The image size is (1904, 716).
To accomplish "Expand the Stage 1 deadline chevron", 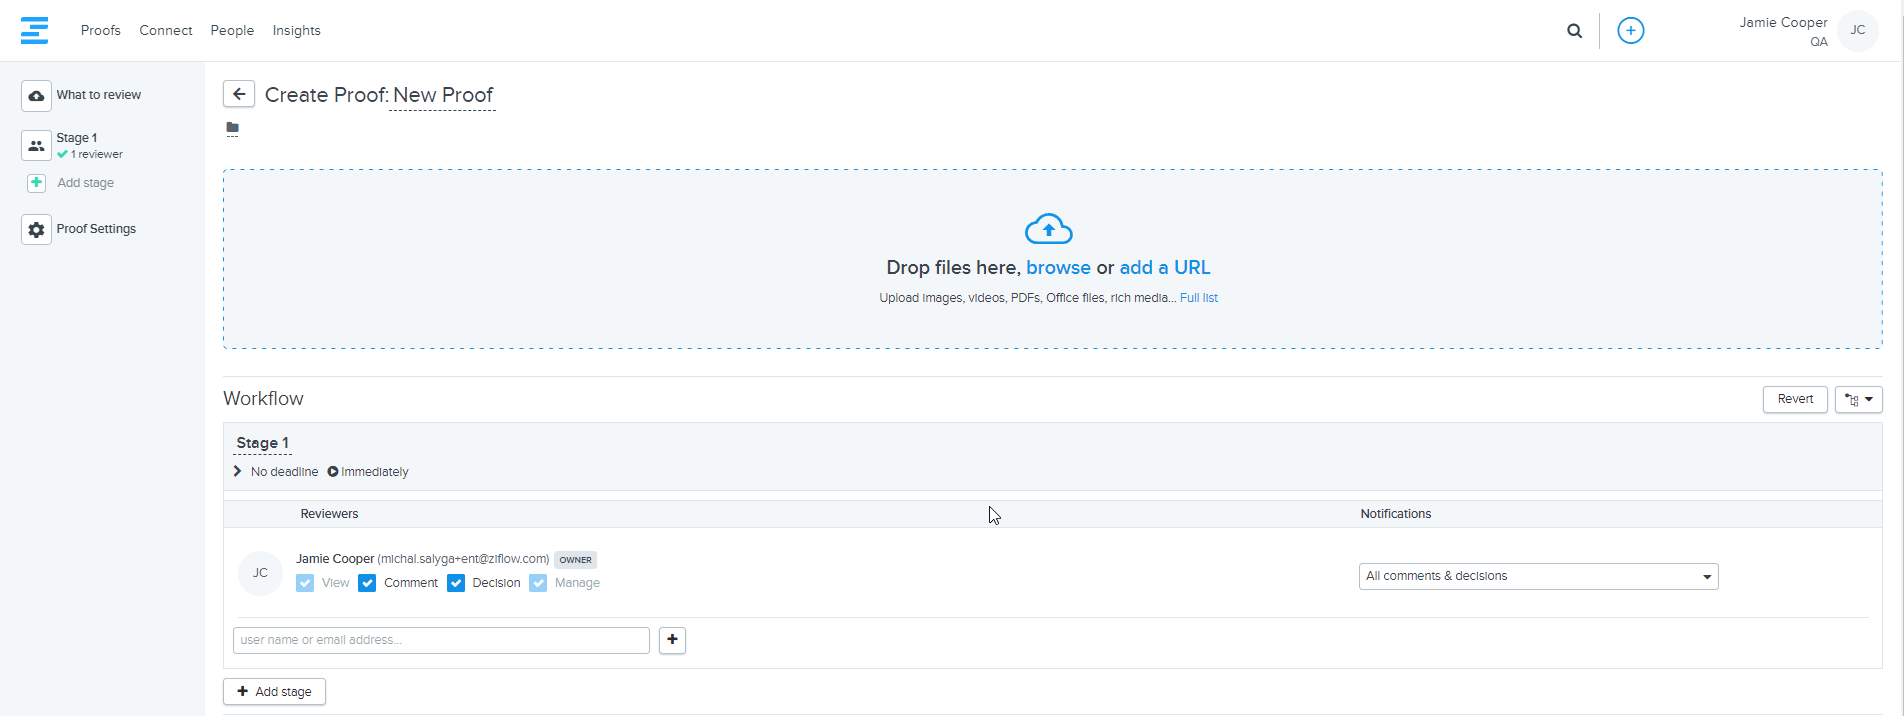I will [x=237, y=471].
